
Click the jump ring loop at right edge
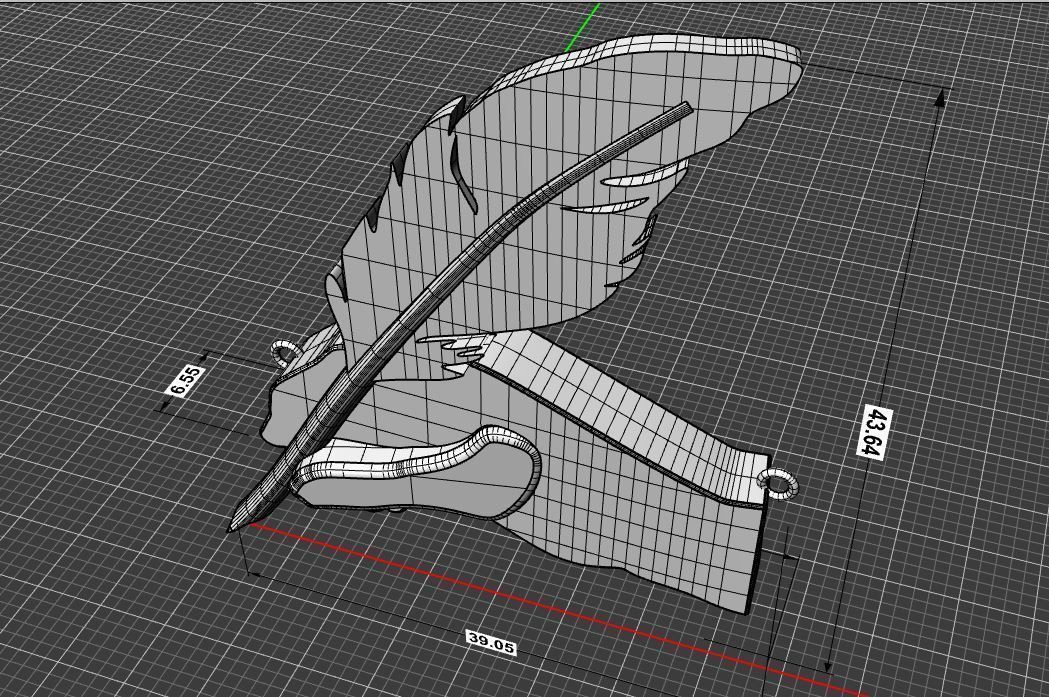click(x=781, y=484)
